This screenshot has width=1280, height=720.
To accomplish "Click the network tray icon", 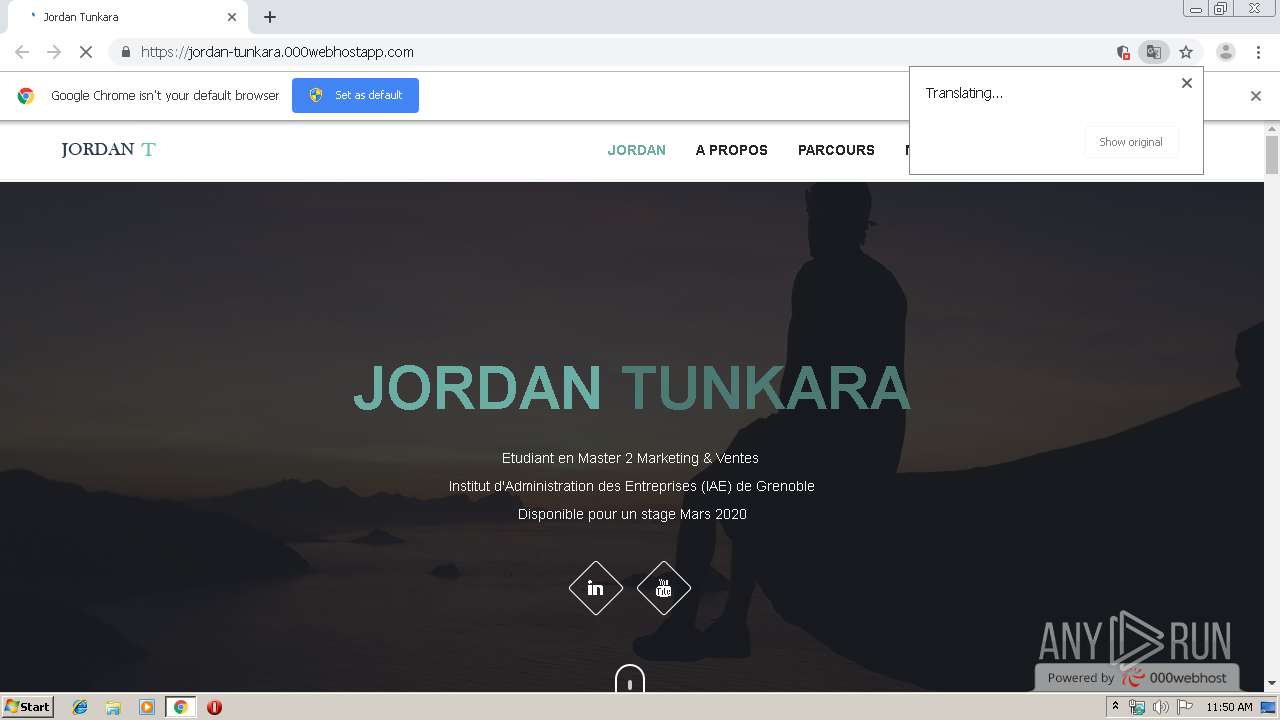I will 1137,707.
